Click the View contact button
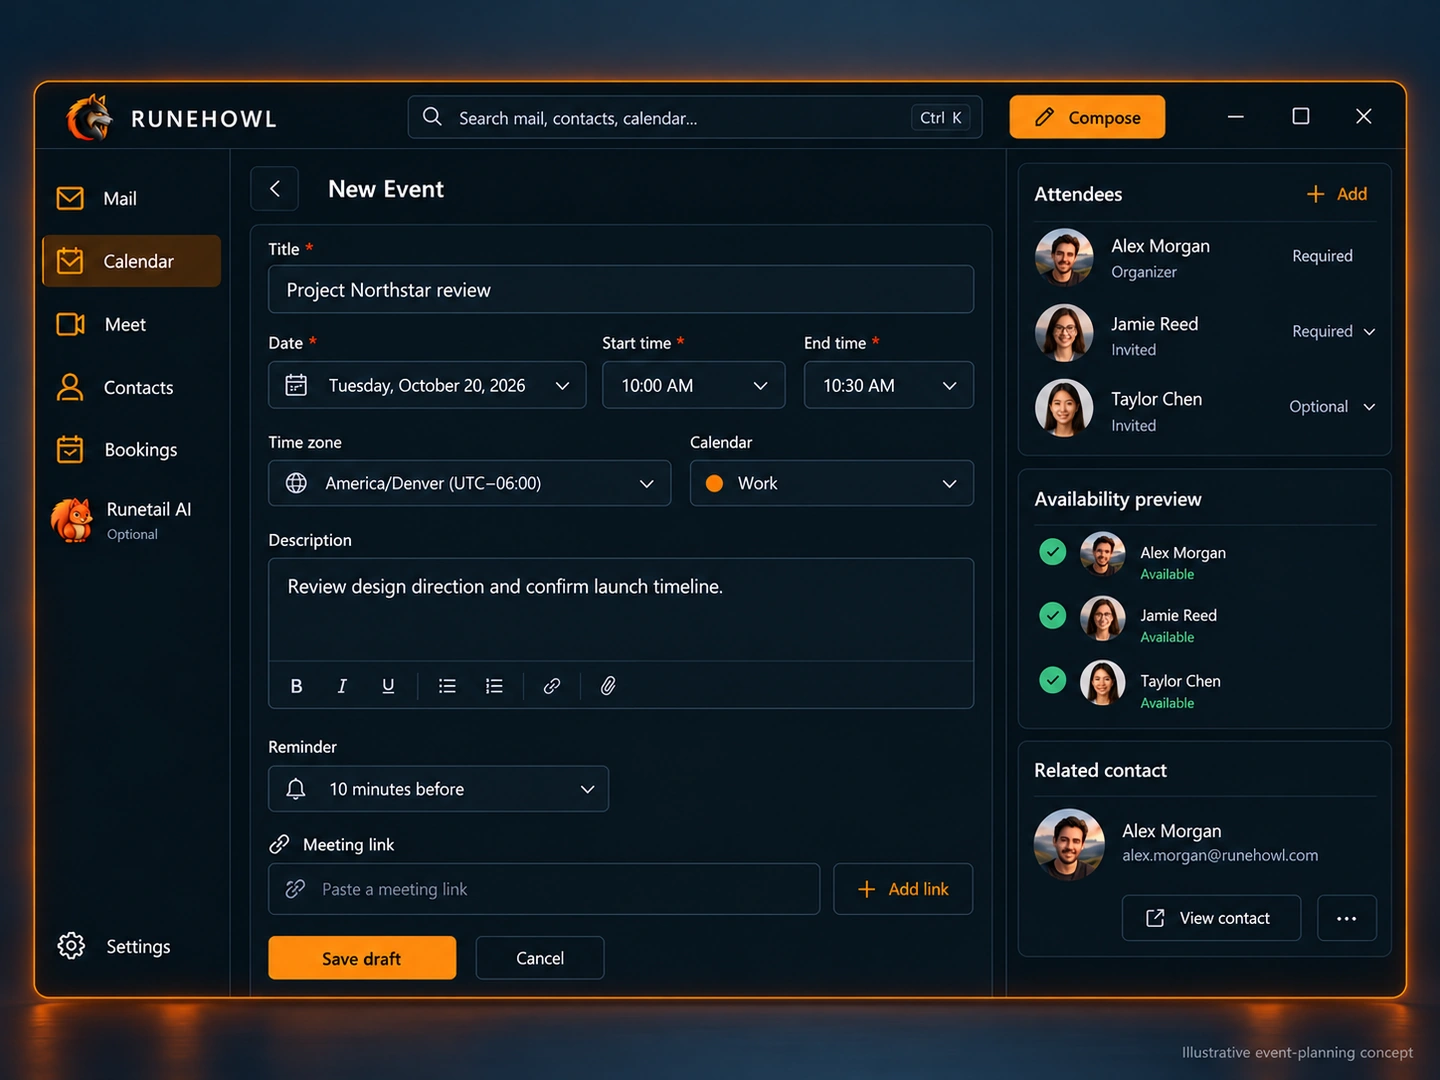This screenshot has height=1080, width=1440. [1211, 918]
